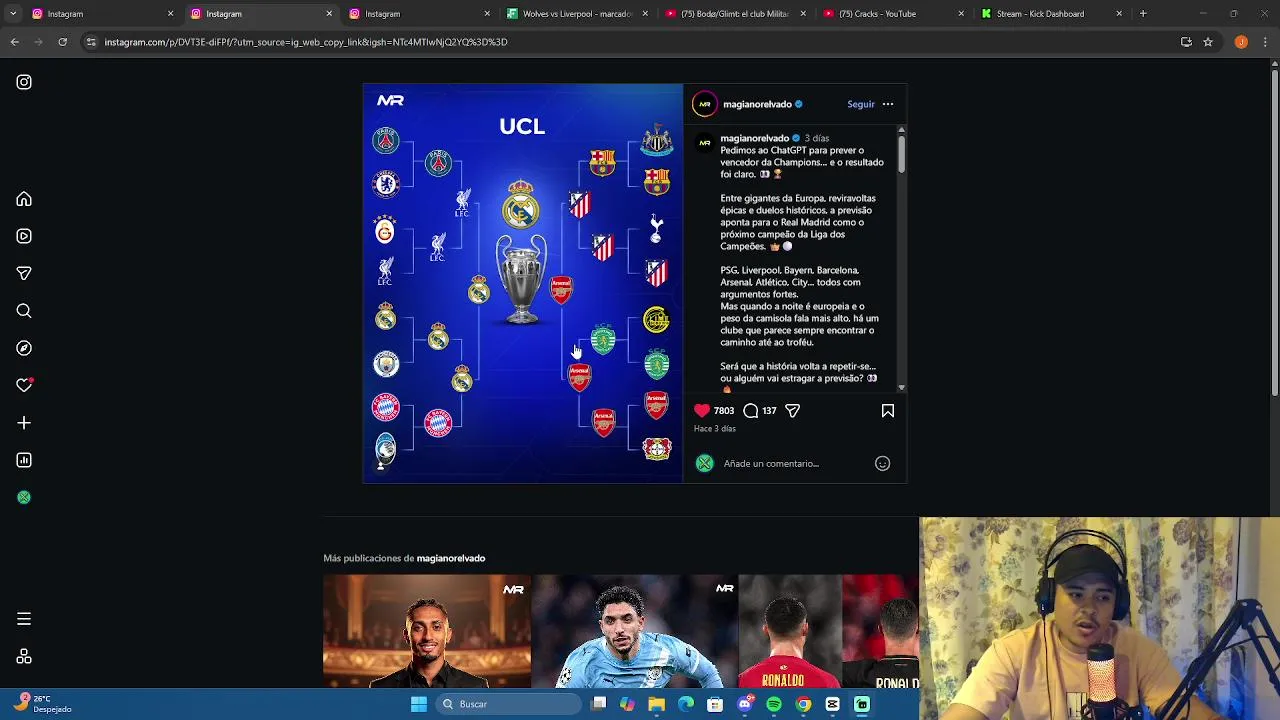Open Explore compass icon in sidebar
Screen dimensions: 1280x720
[24, 348]
